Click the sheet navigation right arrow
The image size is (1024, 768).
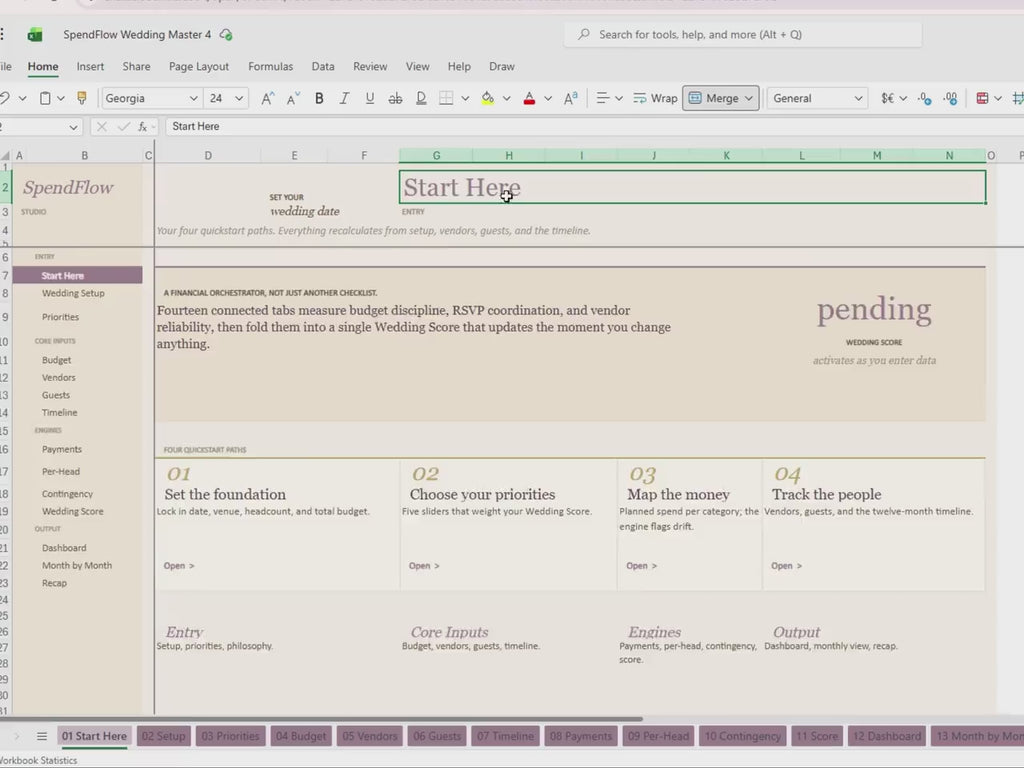coord(16,736)
